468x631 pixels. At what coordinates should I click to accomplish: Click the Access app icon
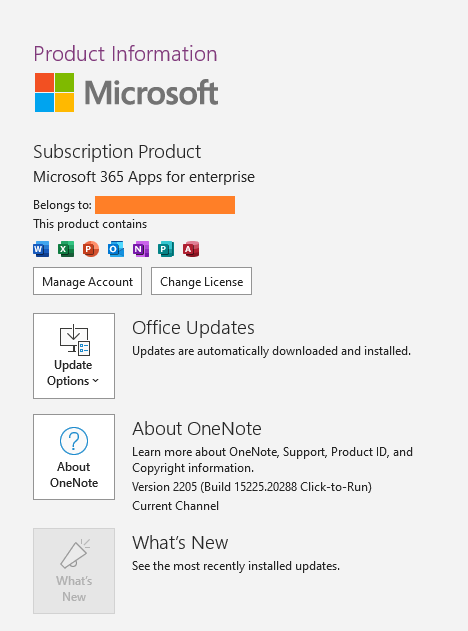[x=191, y=249]
